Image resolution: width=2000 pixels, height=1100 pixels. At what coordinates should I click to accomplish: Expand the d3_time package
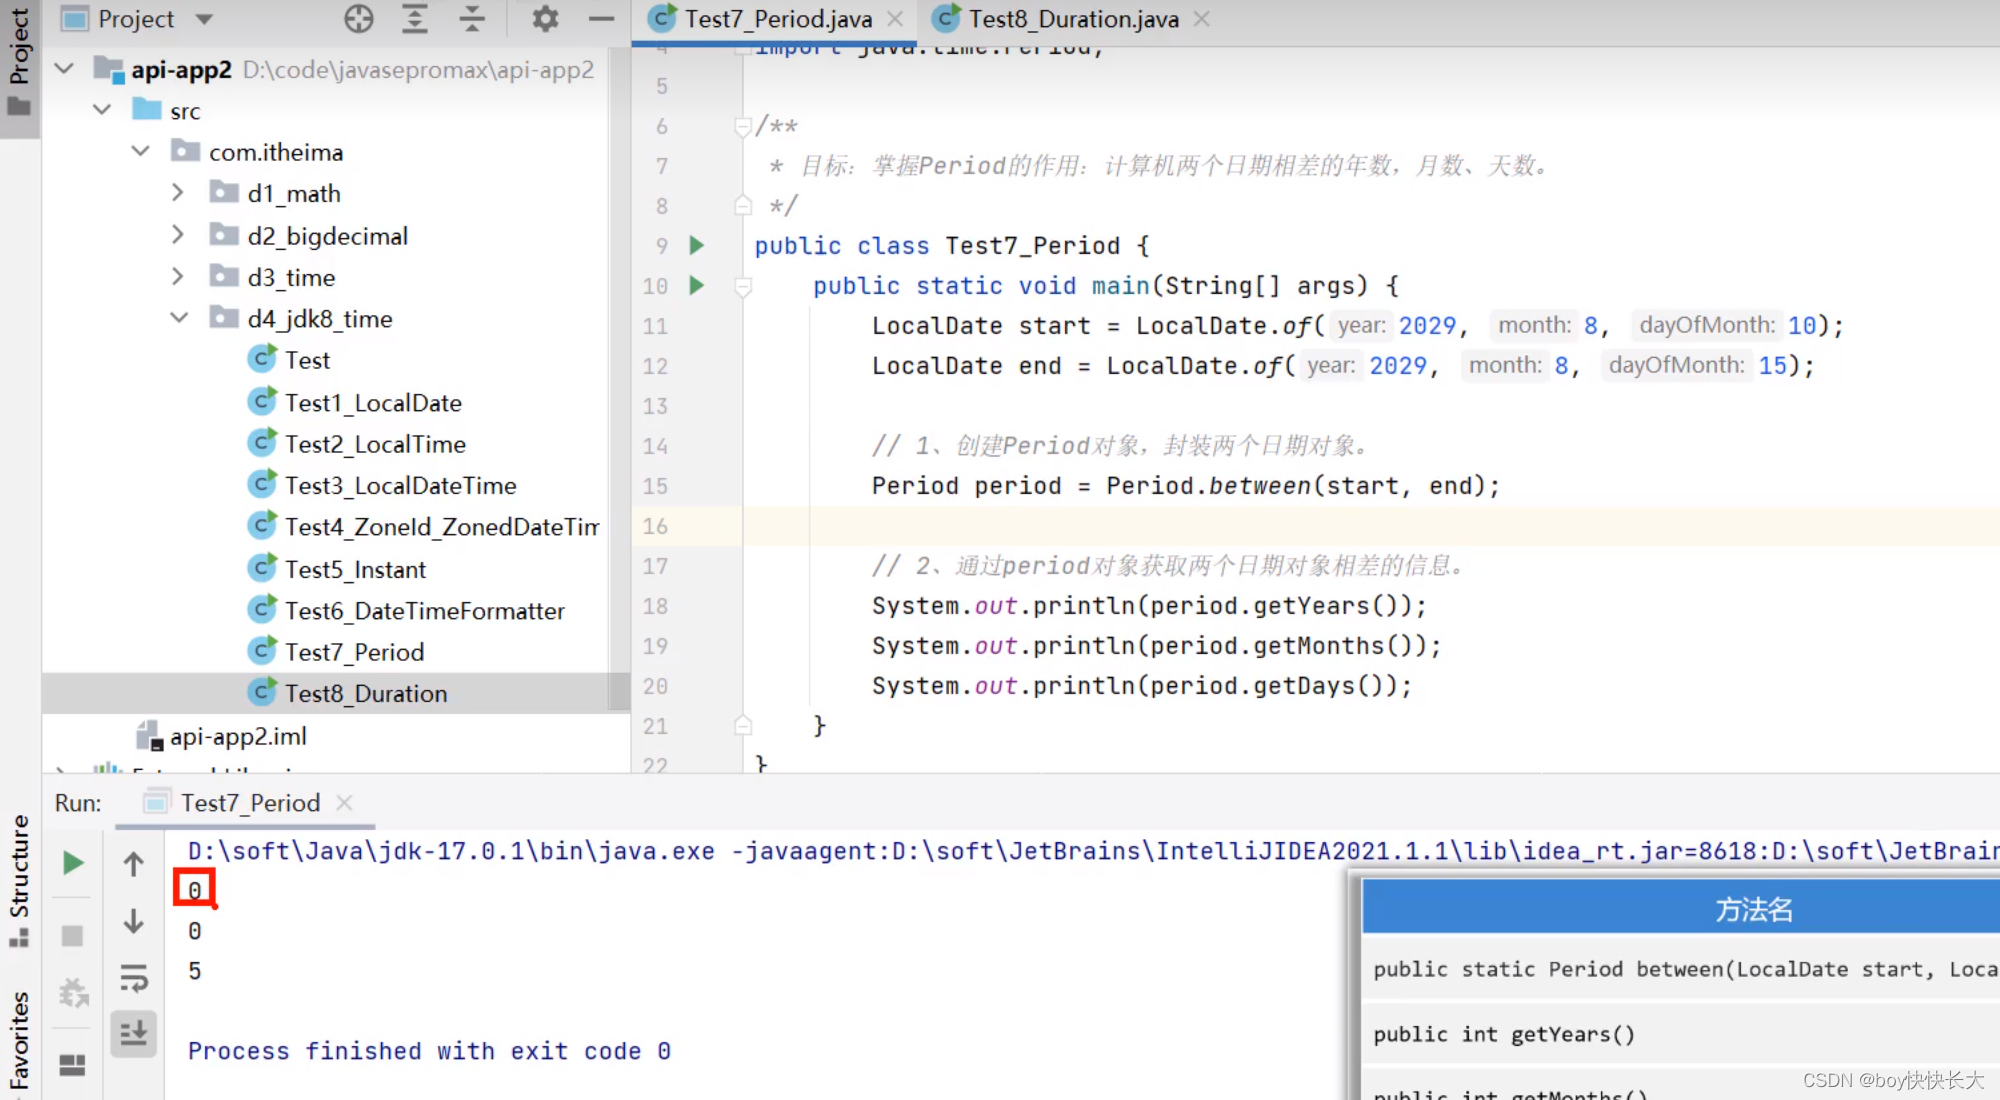tap(178, 277)
